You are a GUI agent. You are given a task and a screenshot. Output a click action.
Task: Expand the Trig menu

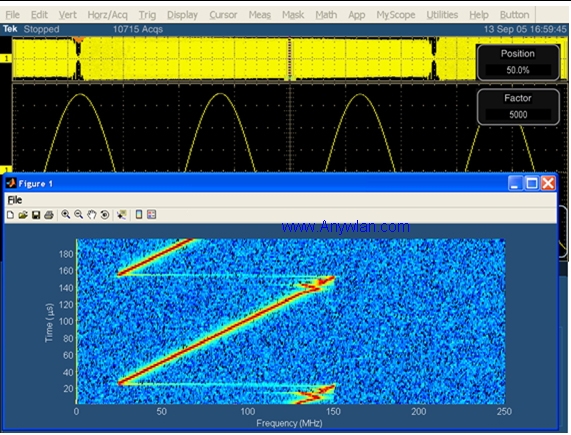tap(147, 15)
